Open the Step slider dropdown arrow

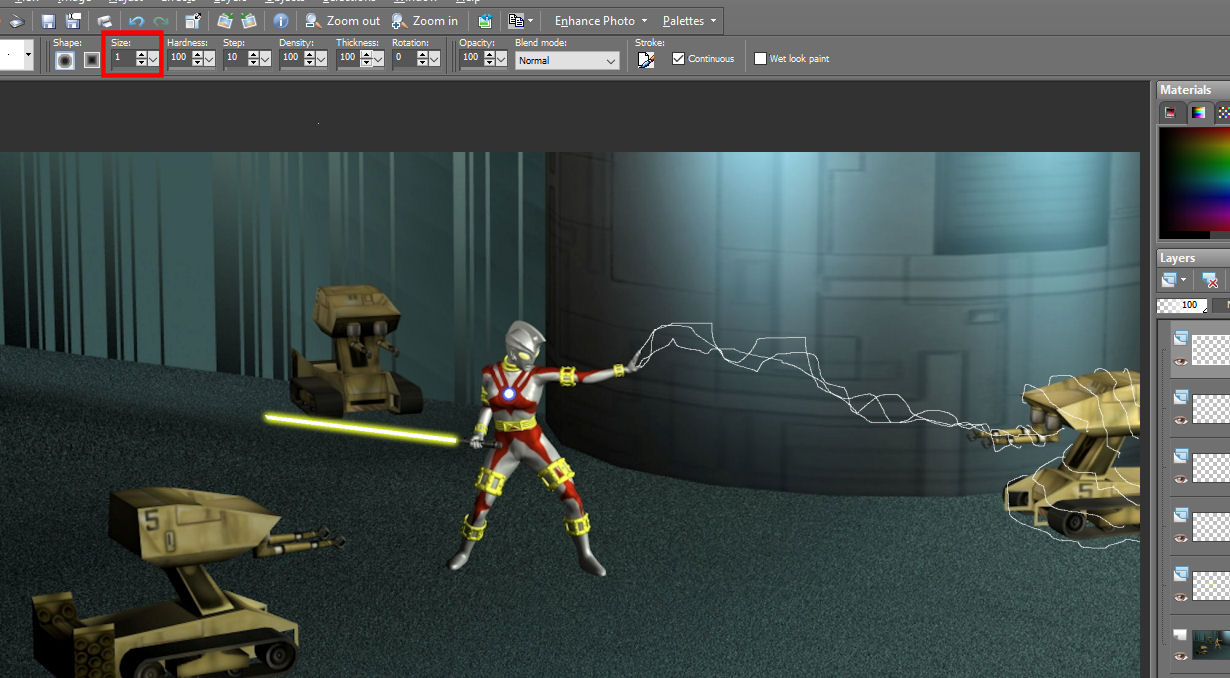tap(265, 59)
